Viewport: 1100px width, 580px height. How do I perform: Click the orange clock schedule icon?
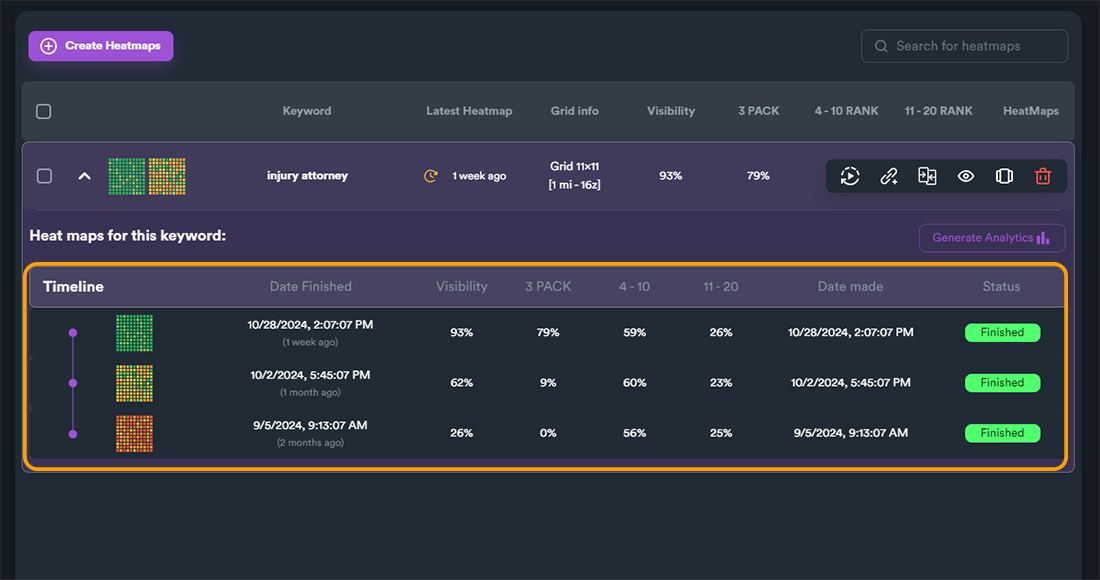tap(431, 176)
